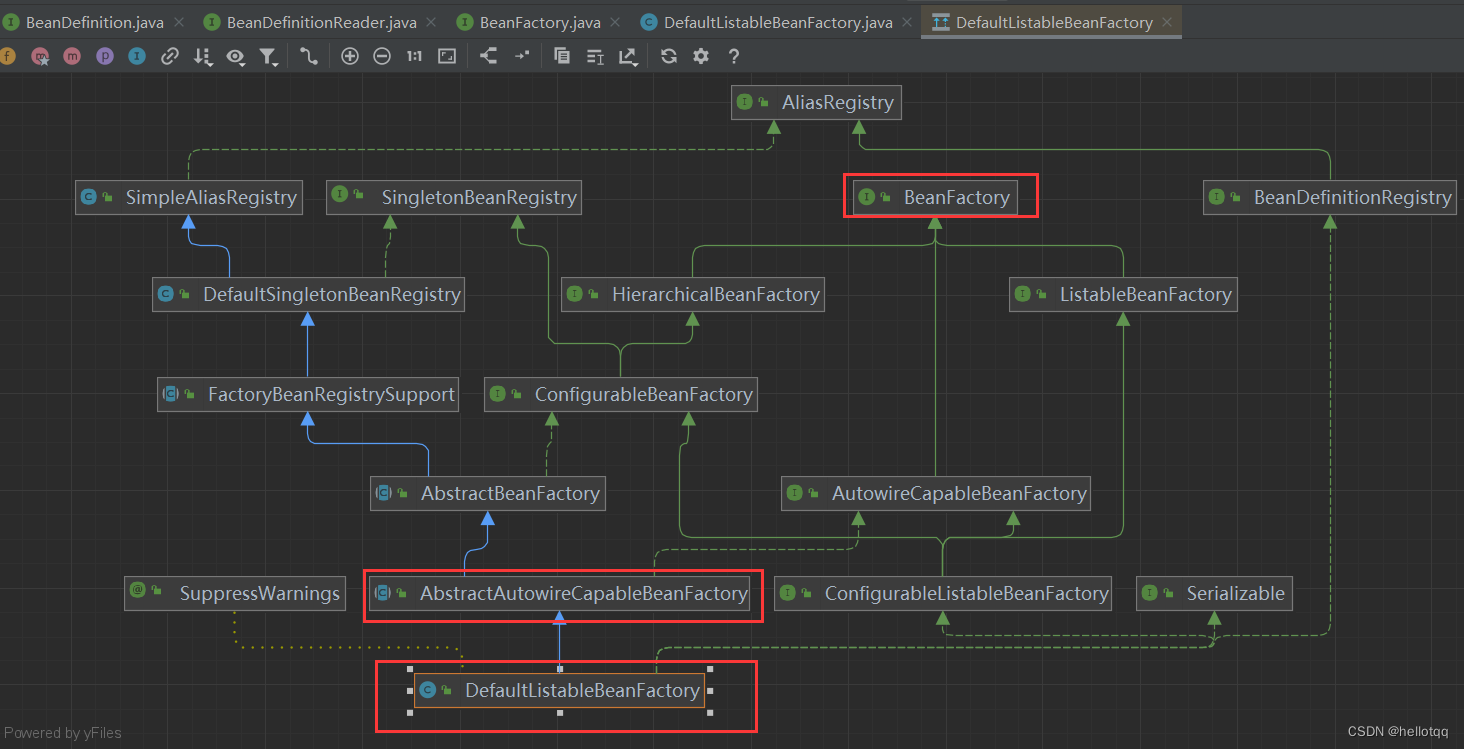
Task: Click the diagram icon on the last tab
Action: 940,22
